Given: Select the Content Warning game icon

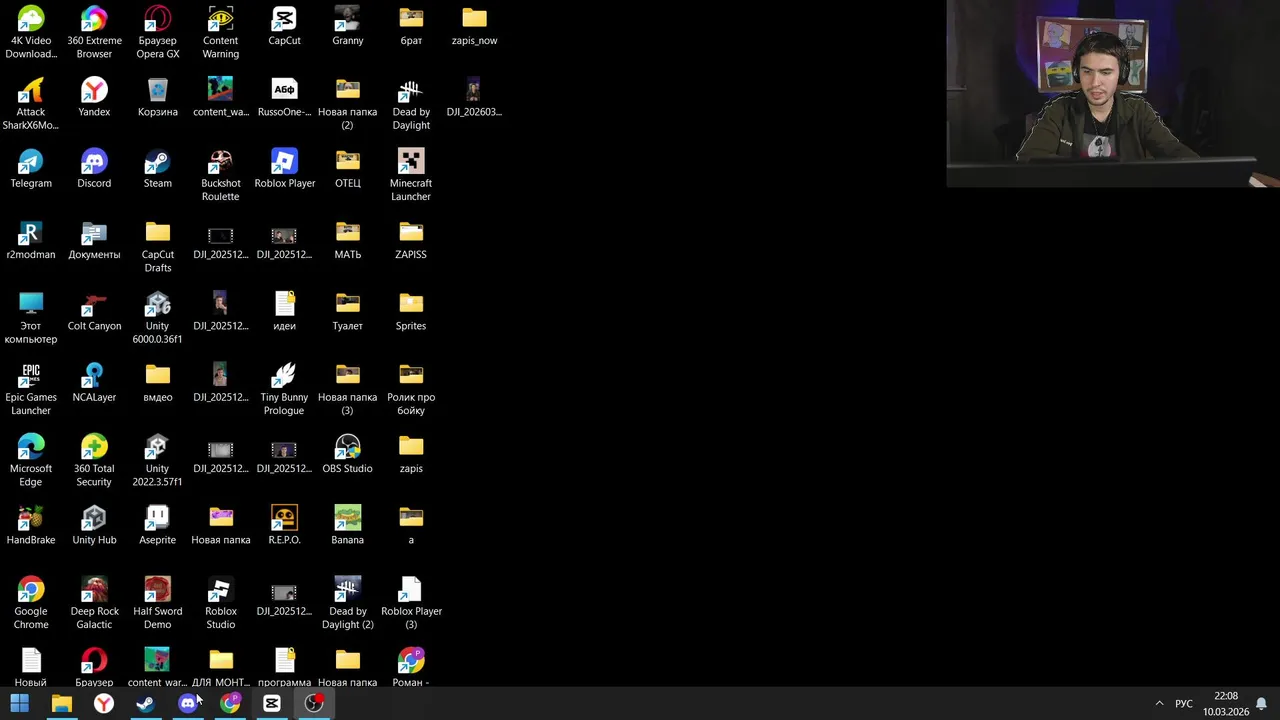Looking at the screenshot, I should click(x=220, y=32).
